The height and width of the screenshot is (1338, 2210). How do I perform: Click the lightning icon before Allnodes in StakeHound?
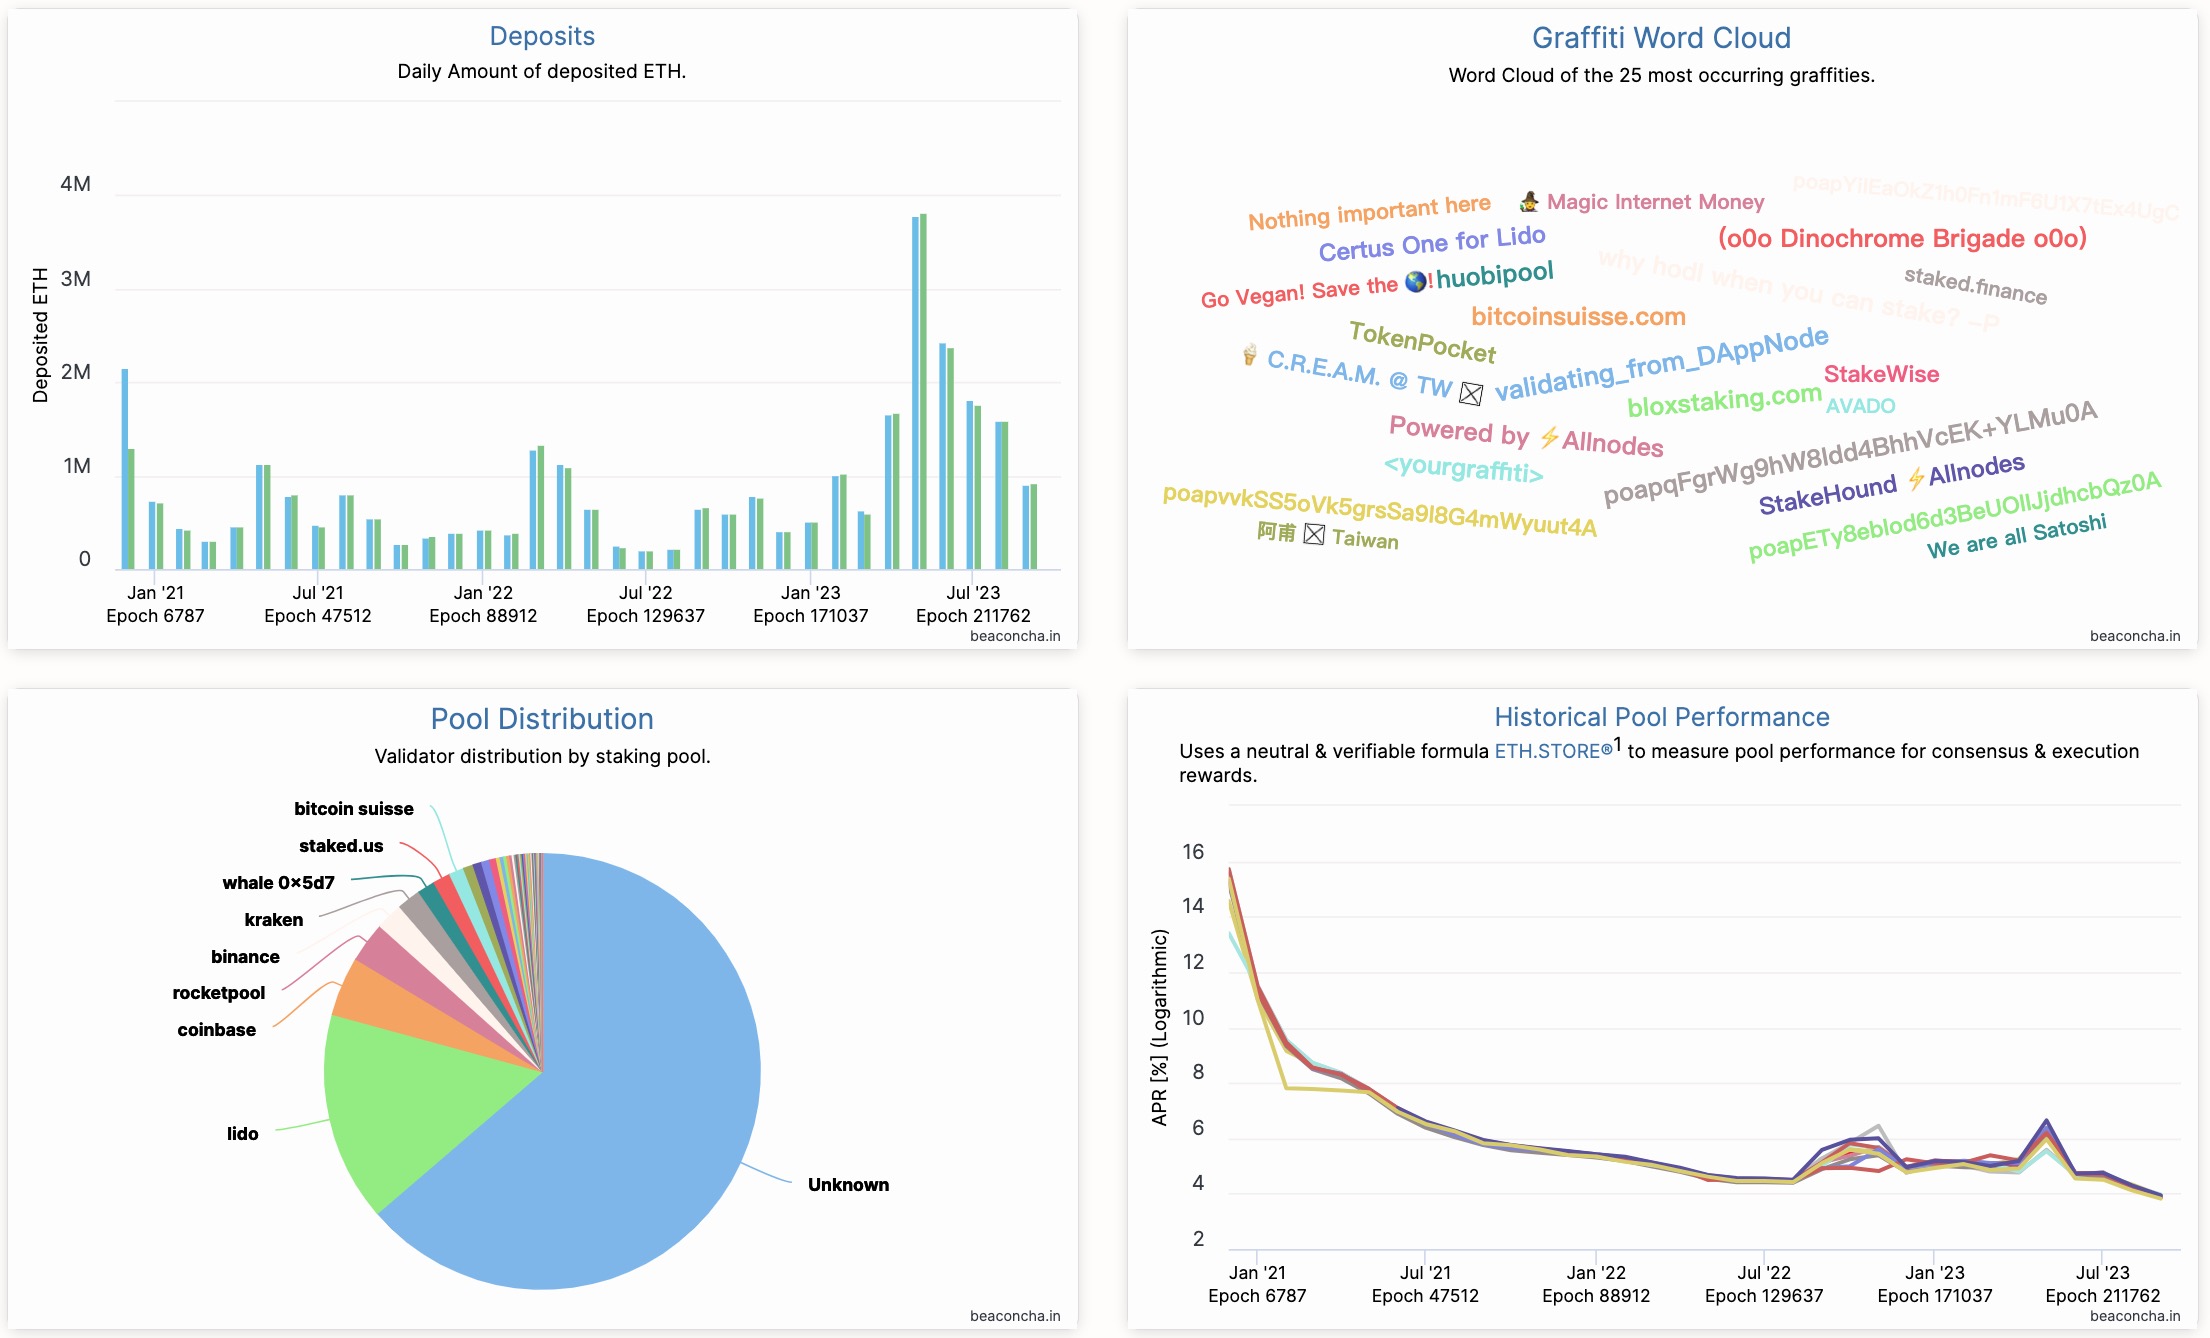[x=1916, y=479]
